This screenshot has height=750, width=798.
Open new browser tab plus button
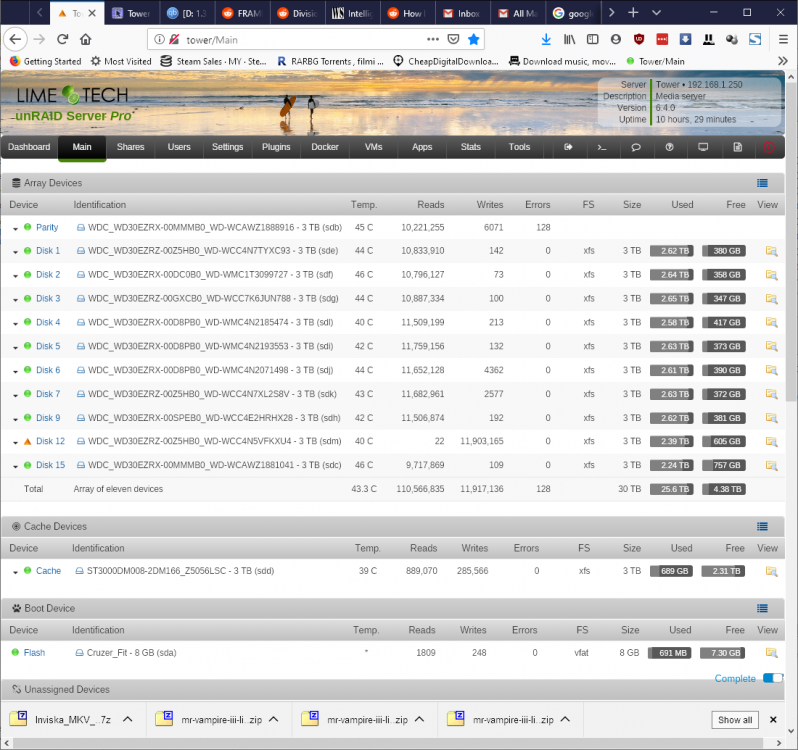click(633, 13)
